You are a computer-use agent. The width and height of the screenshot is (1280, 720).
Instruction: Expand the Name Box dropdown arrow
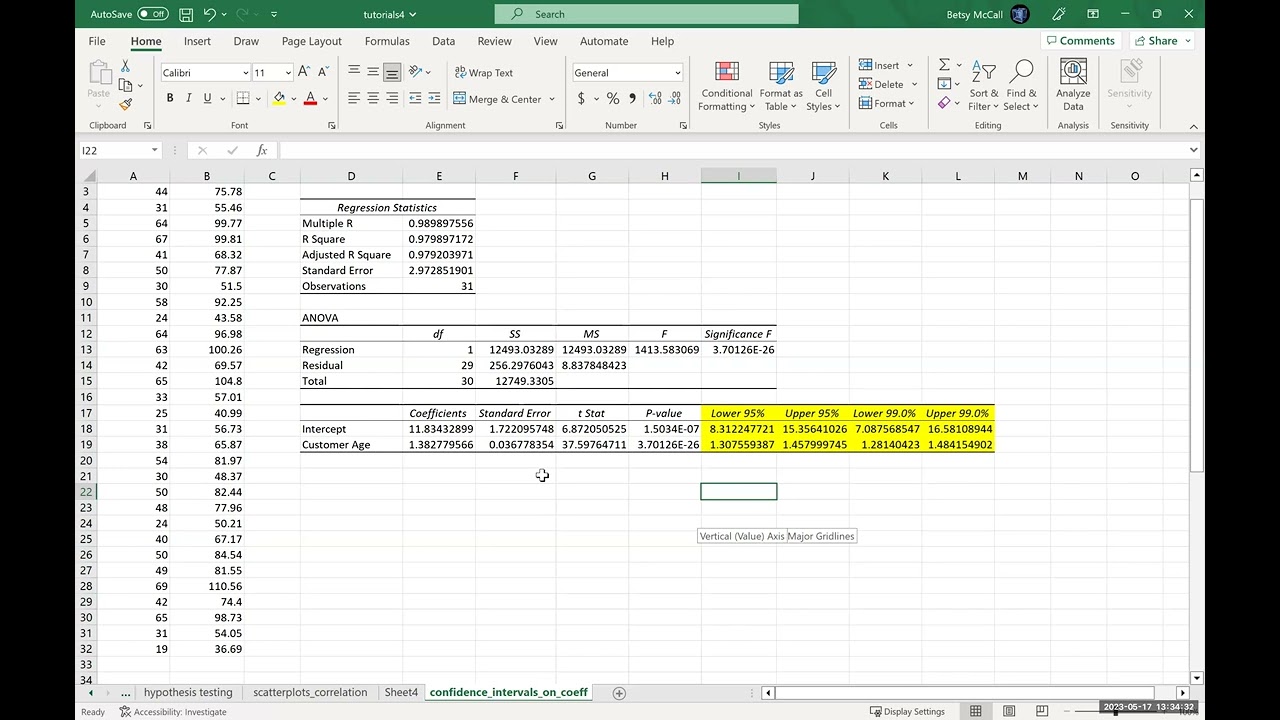tap(154, 150)
